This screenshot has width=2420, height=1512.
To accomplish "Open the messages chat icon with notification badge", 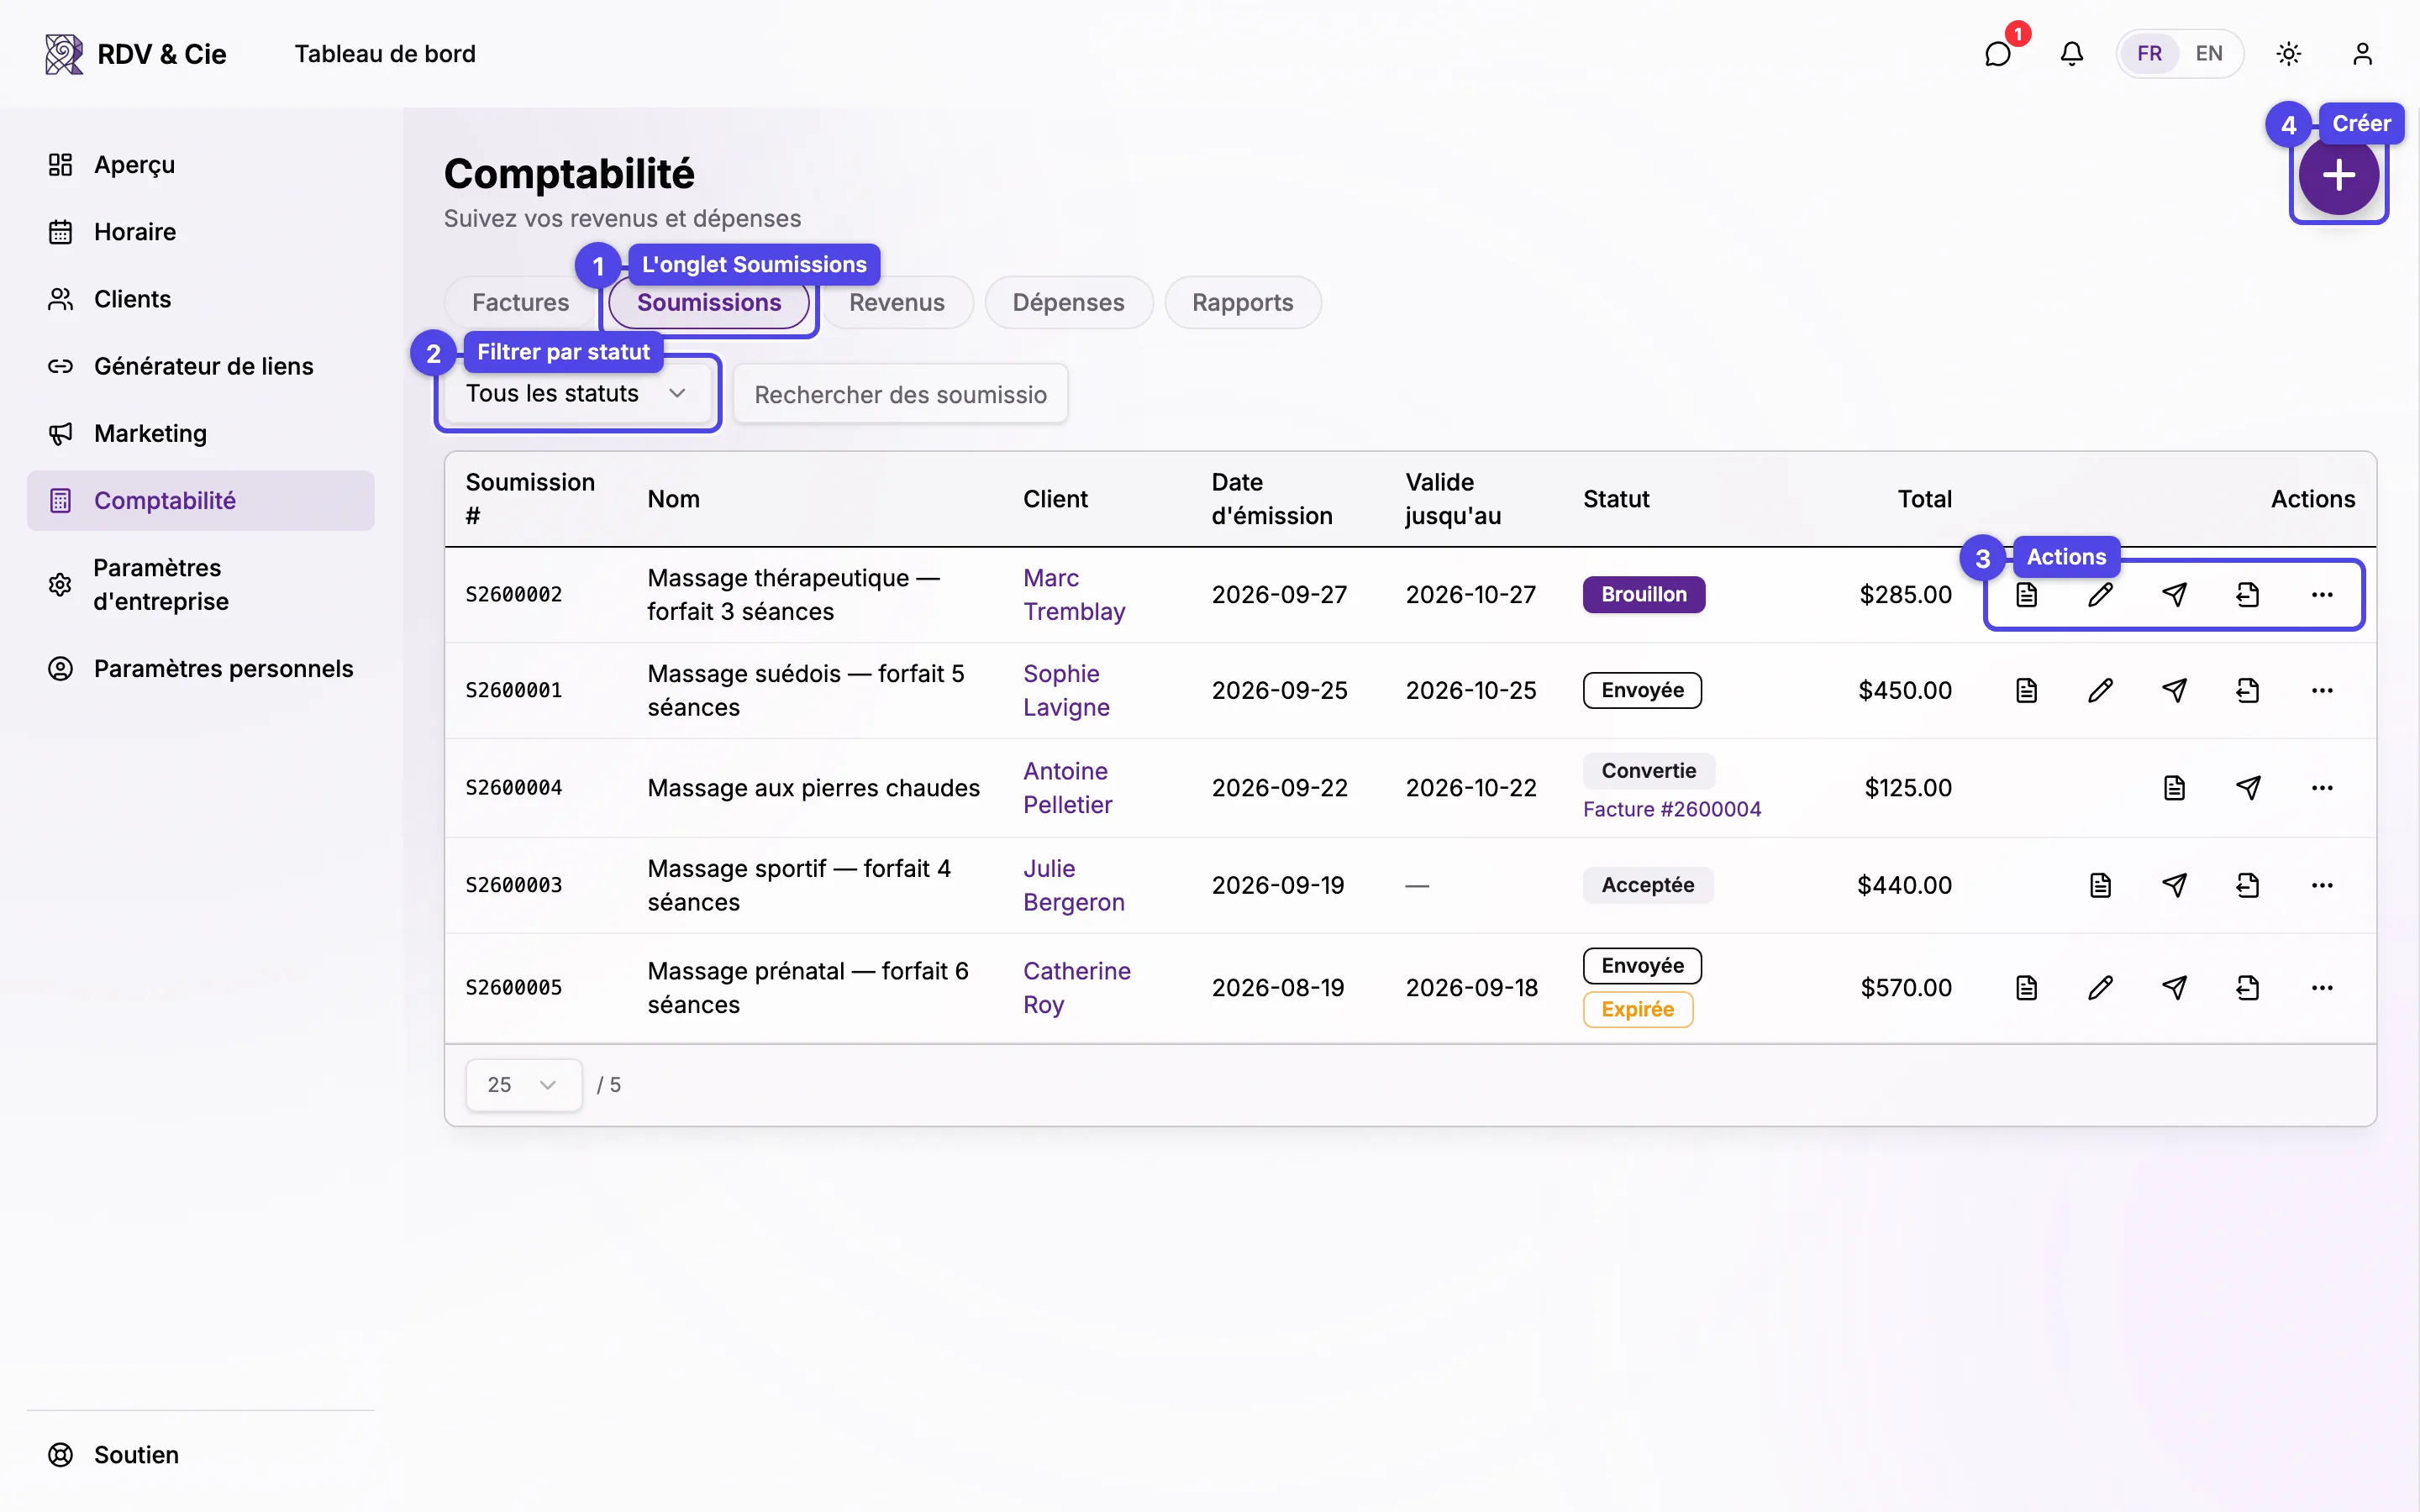I will pos(1997,54).
